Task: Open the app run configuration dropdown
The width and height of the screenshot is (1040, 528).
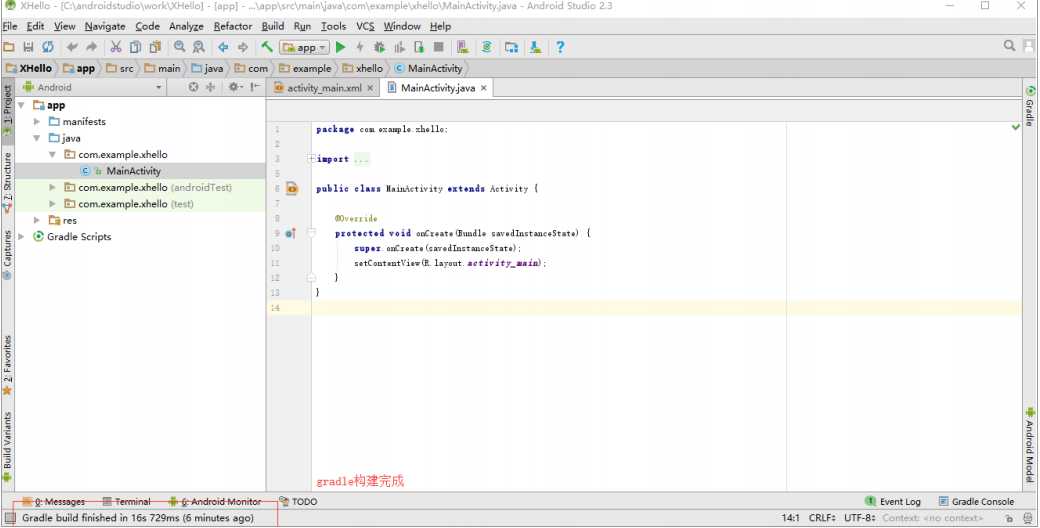Action: tap(304, 47)
